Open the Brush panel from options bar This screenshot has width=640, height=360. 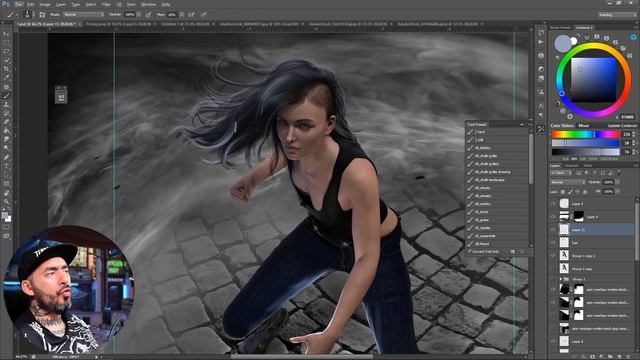click(42, 14)
